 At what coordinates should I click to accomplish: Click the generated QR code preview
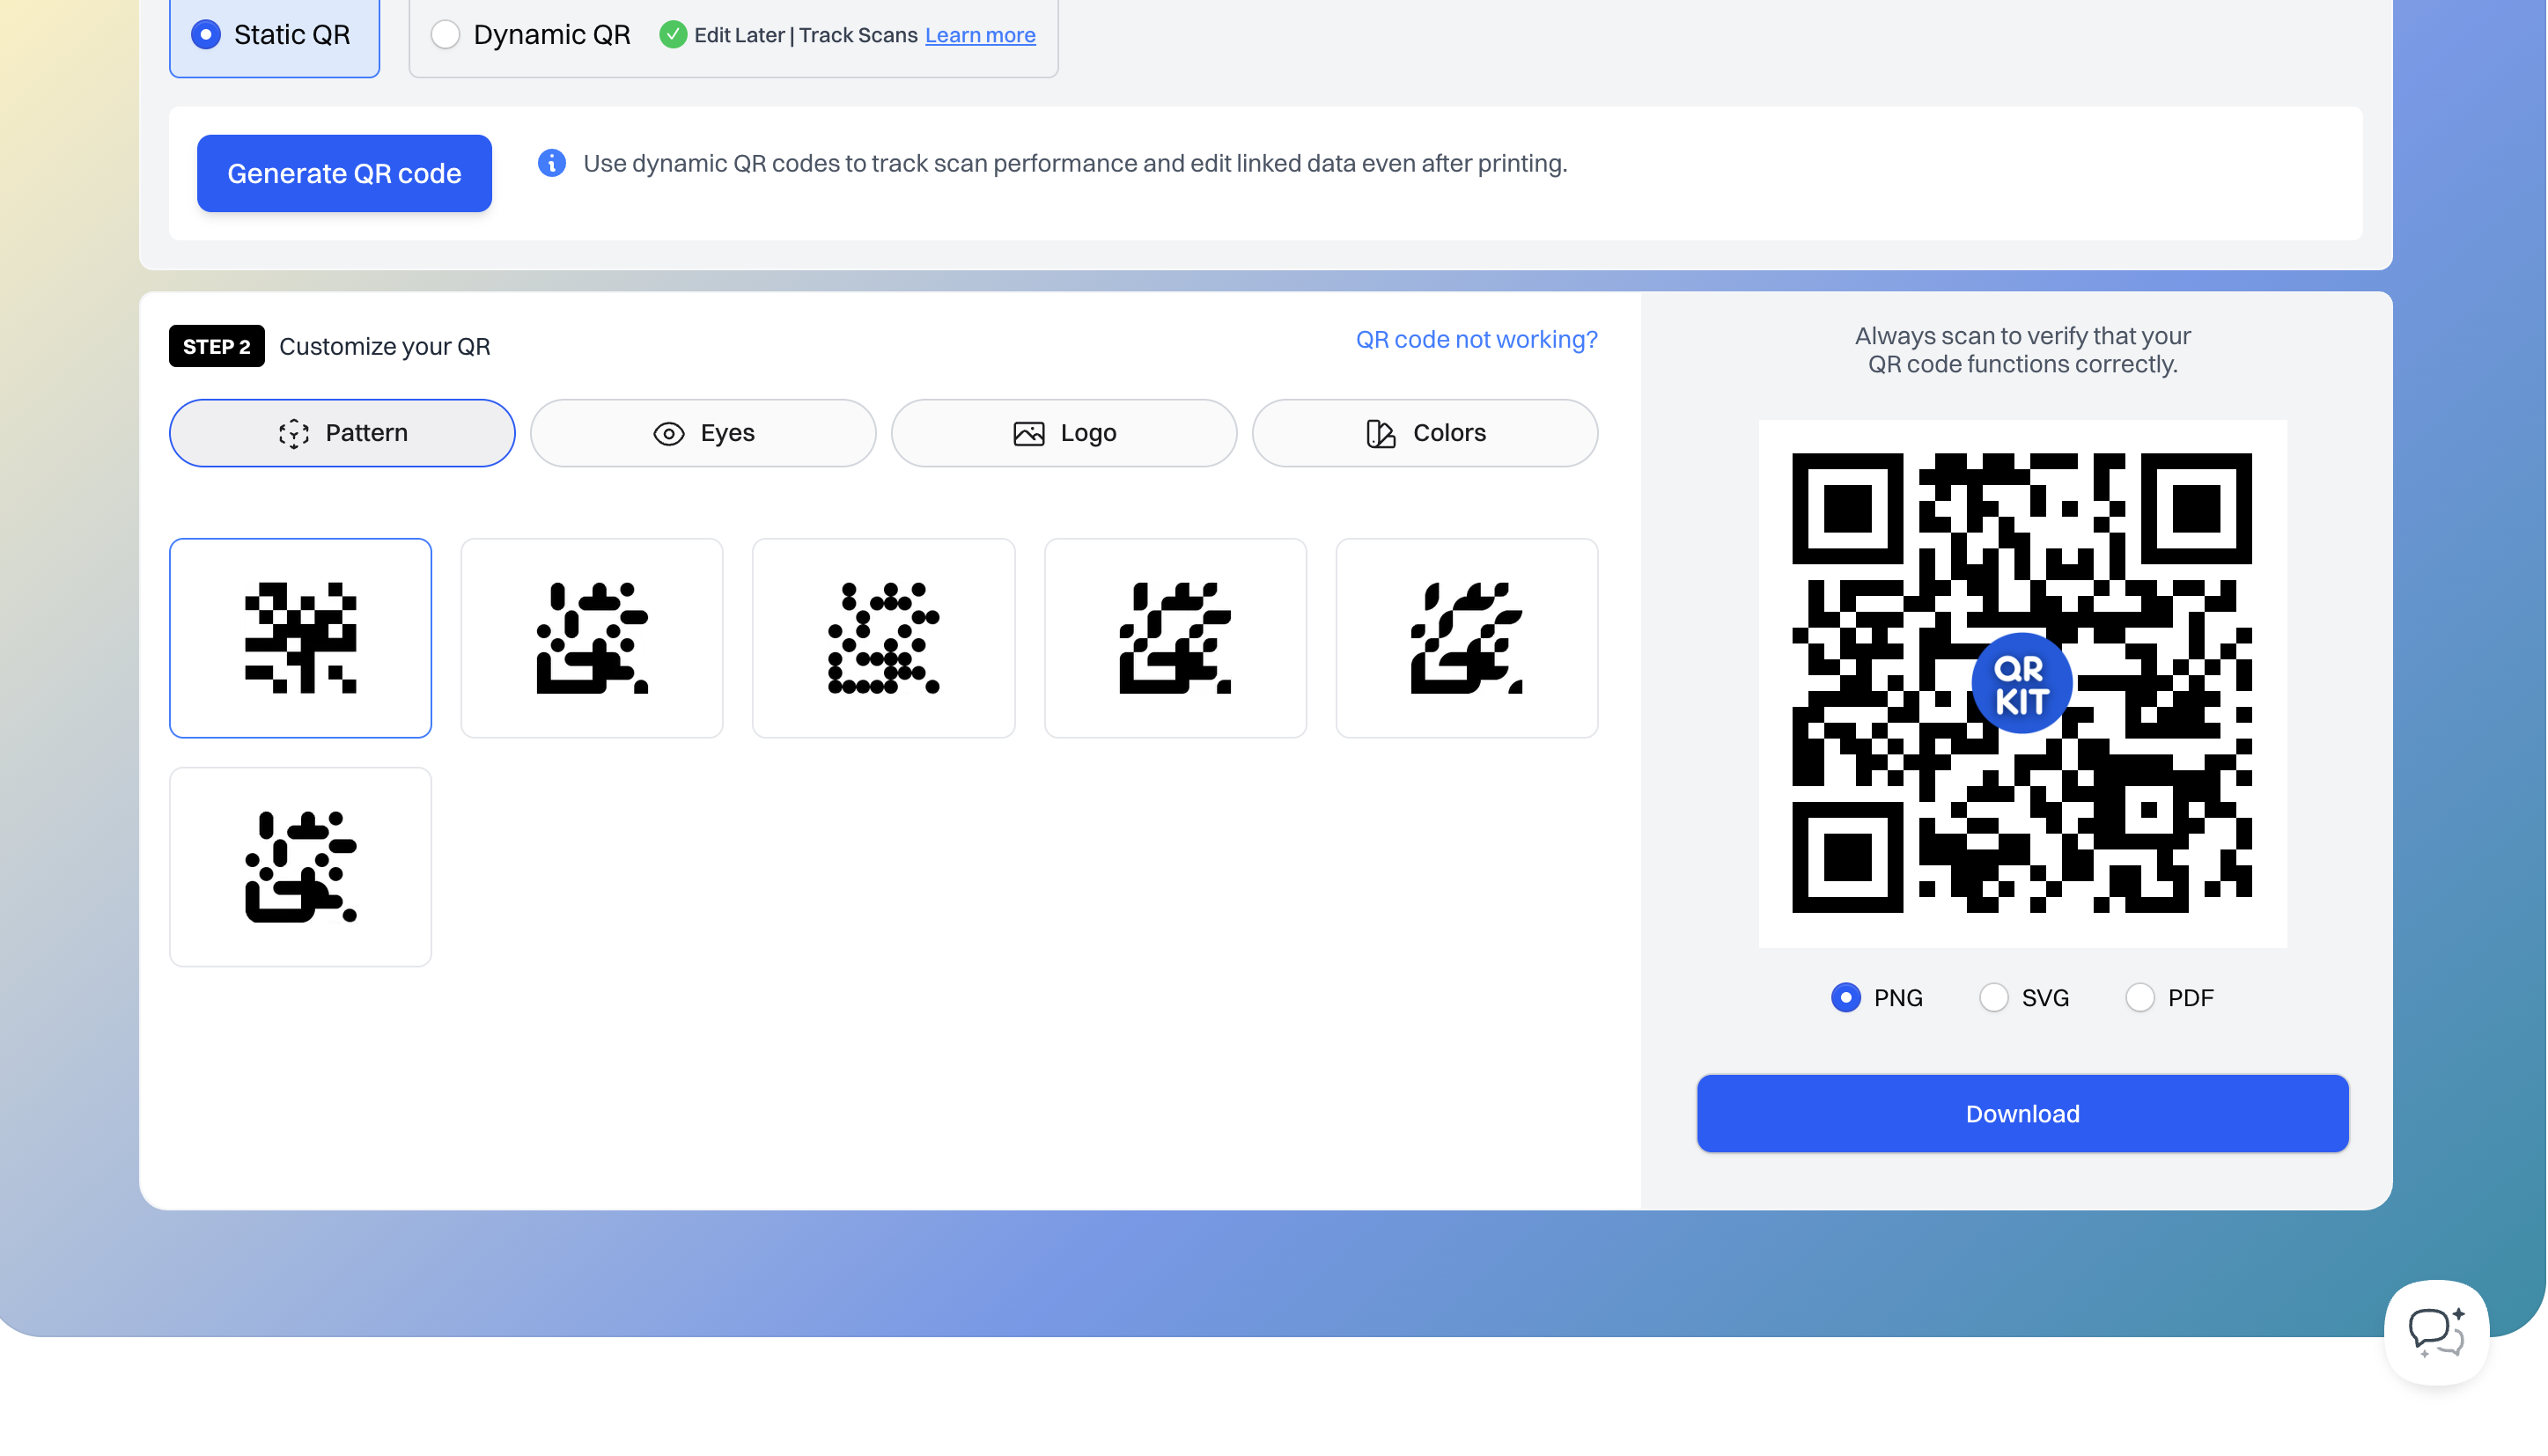tap(2022, 683)
